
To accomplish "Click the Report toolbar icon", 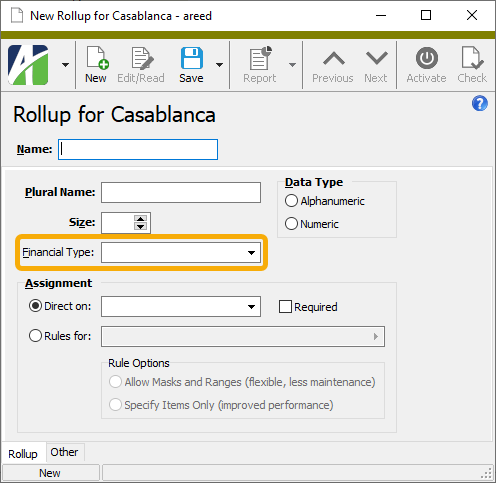I will [260, 58].
